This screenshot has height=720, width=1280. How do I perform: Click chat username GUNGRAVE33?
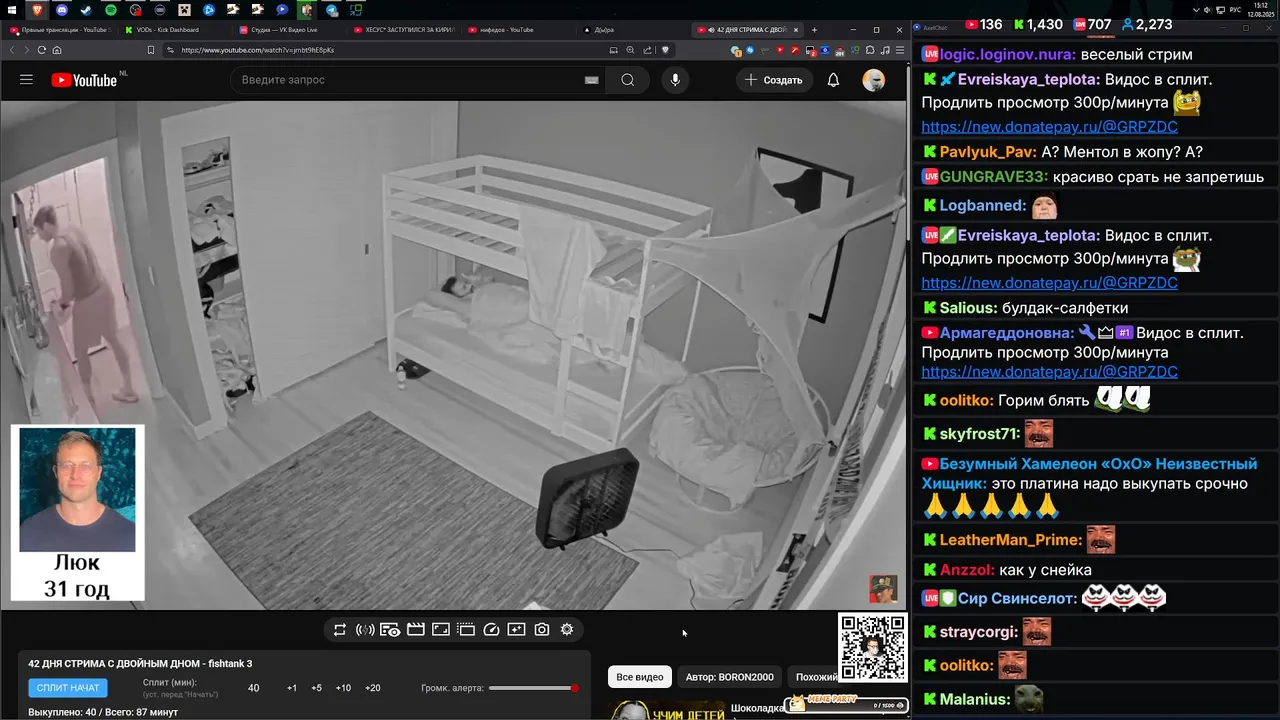coord(993,177)
